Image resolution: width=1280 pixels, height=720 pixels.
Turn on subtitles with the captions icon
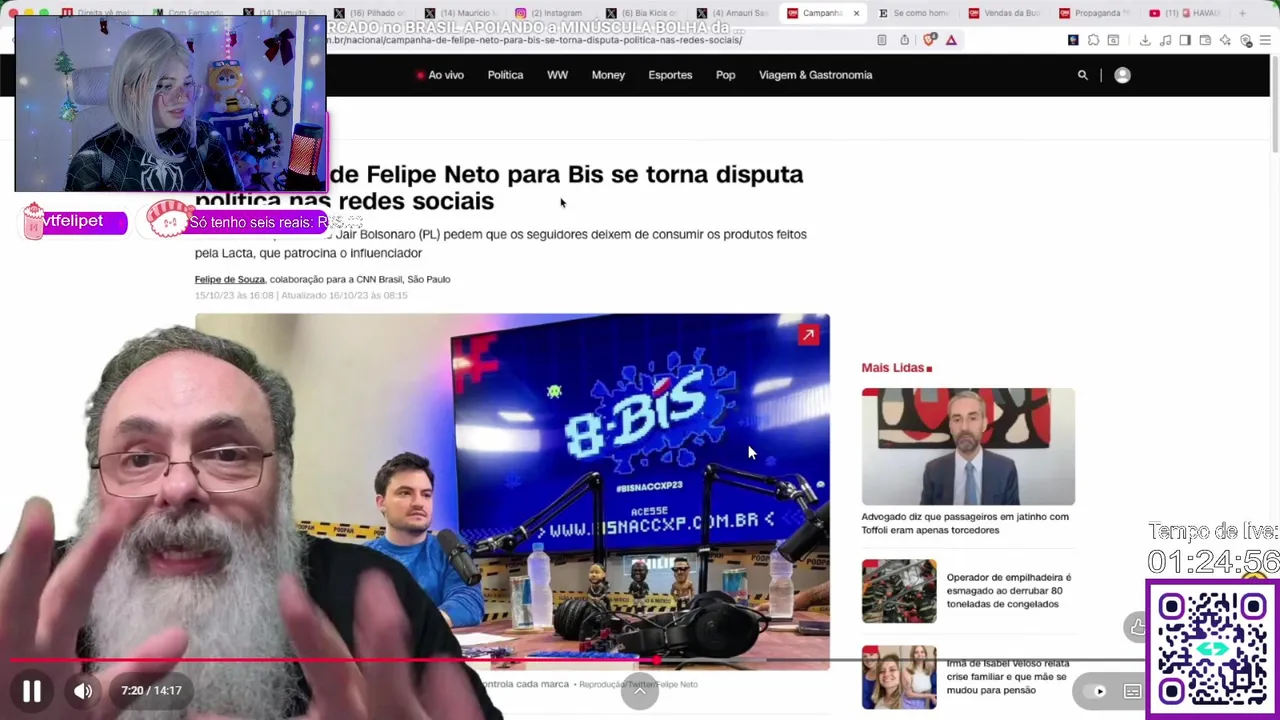coord(1133,691)
